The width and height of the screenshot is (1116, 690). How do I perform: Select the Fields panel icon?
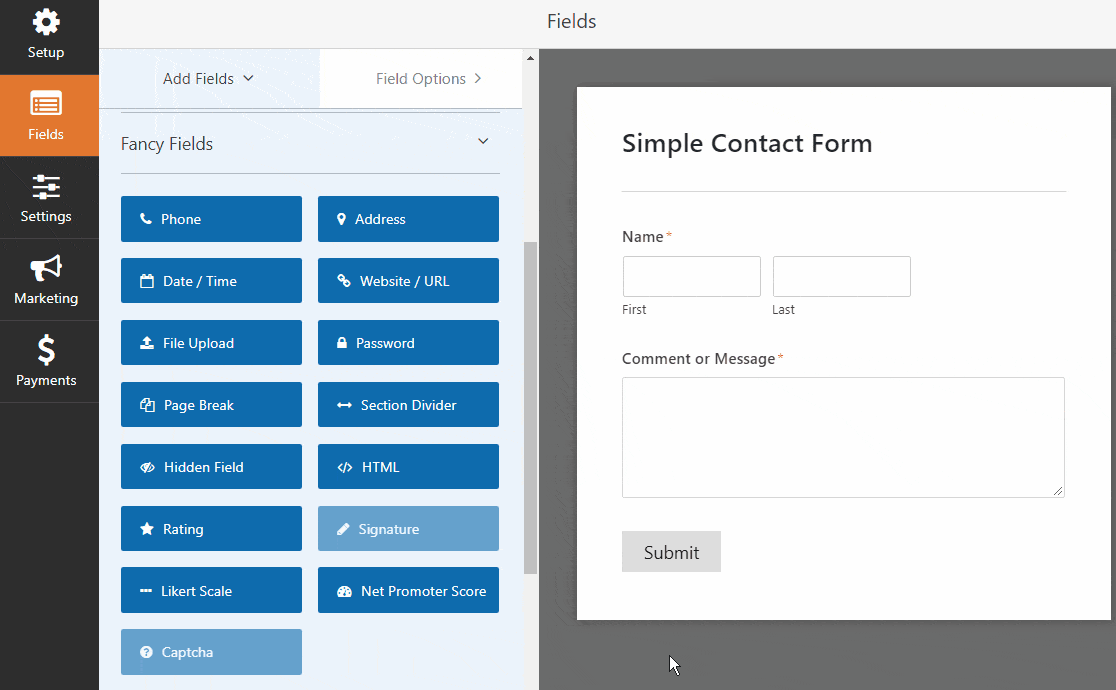click(x=46, y=105)
